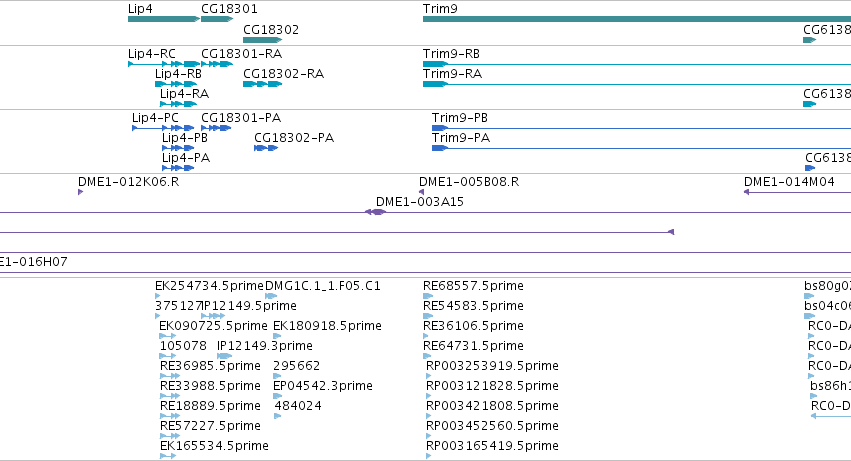Click the Trim9-RA transcript
This screenshot has width=851, height=461.
(x=637, y=84)
